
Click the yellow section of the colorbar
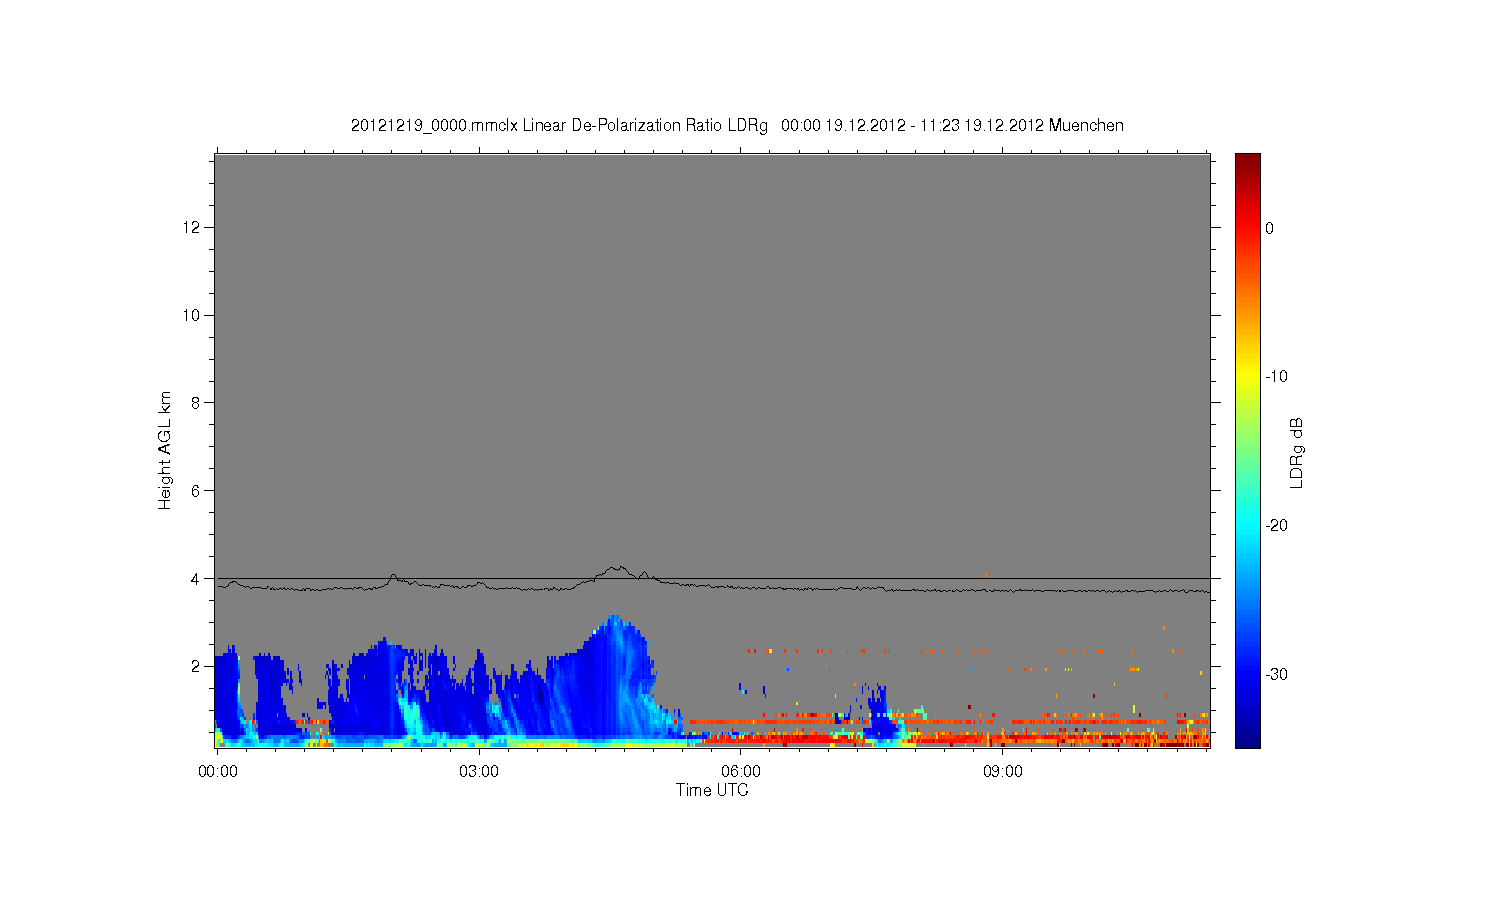(x=1248, y=377)
